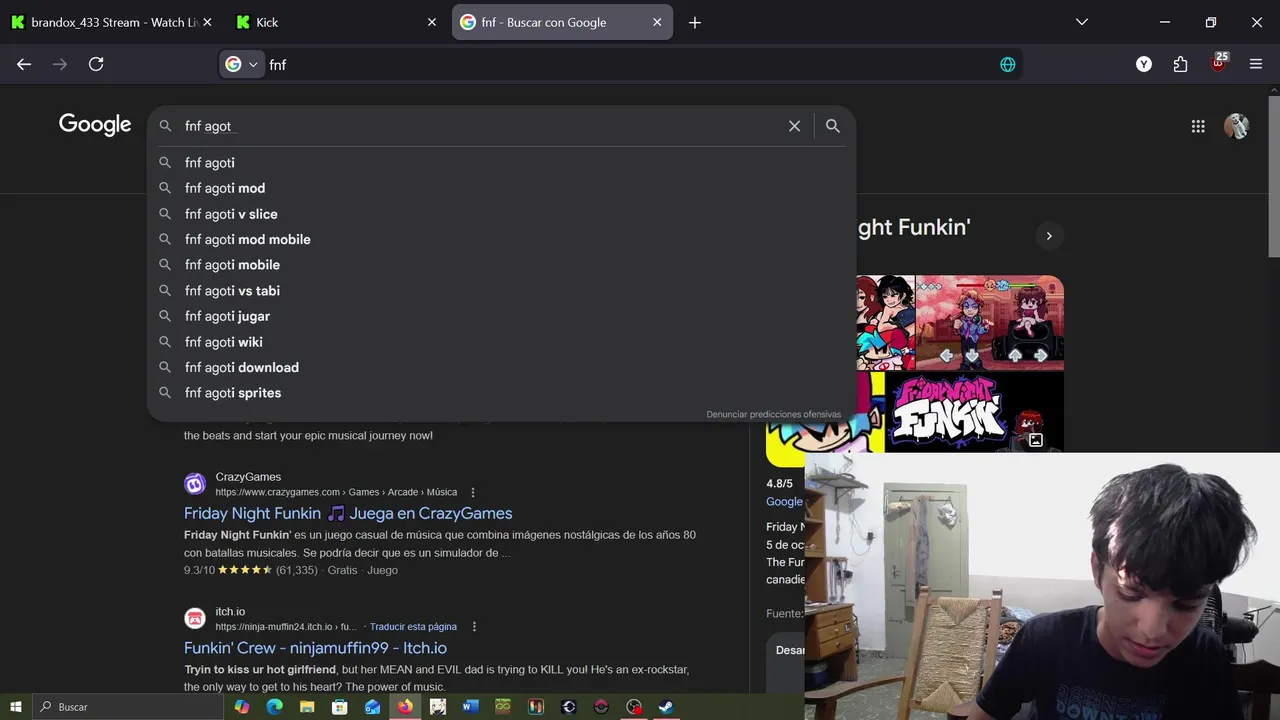Open Steam from the taskbar
Viewport: 1280px width, 720px height.
[666, 707]
